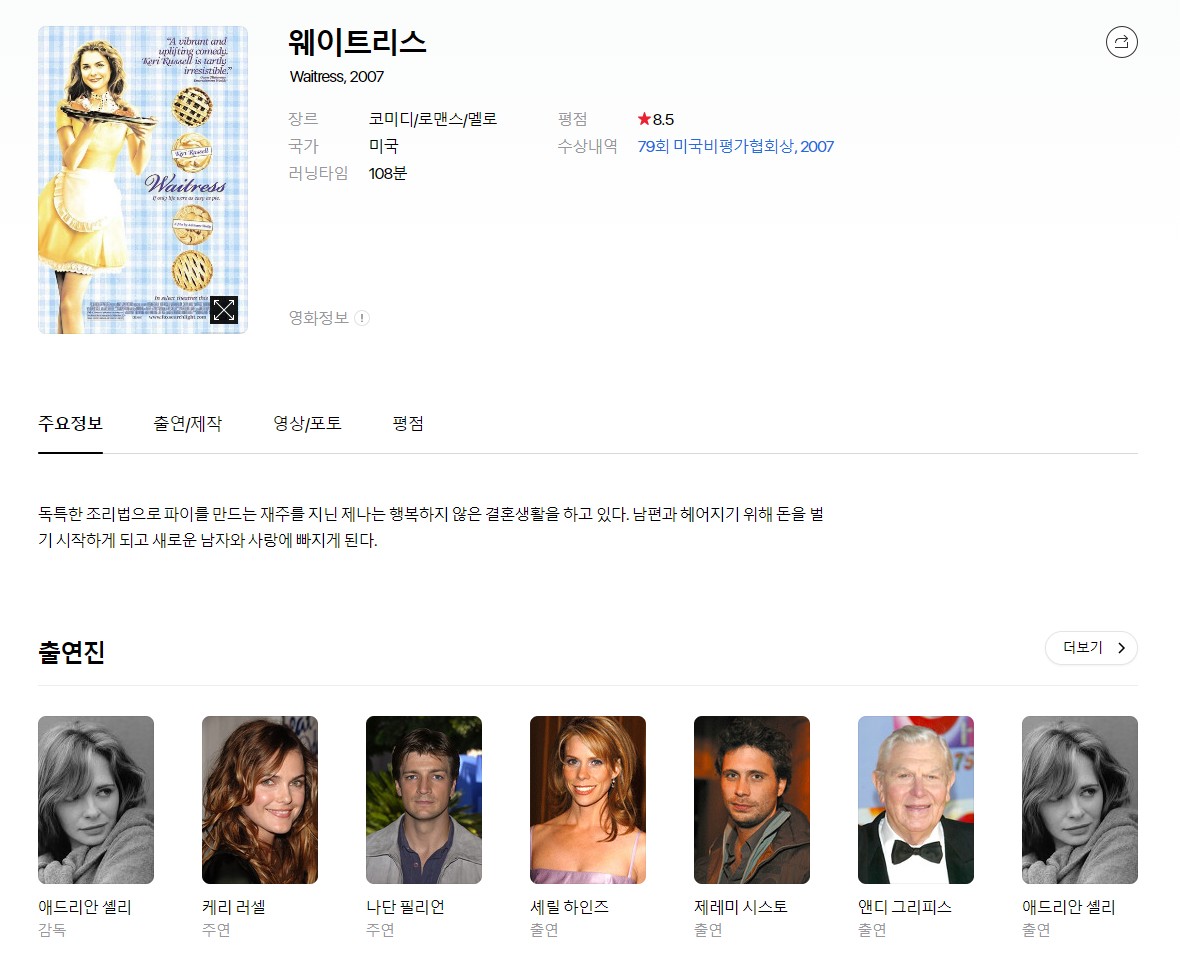This screenshot has height=957, width=1180.
Task: Click the 79회 미국비평가협회상 award link
Action: click(x=735, y=146)
